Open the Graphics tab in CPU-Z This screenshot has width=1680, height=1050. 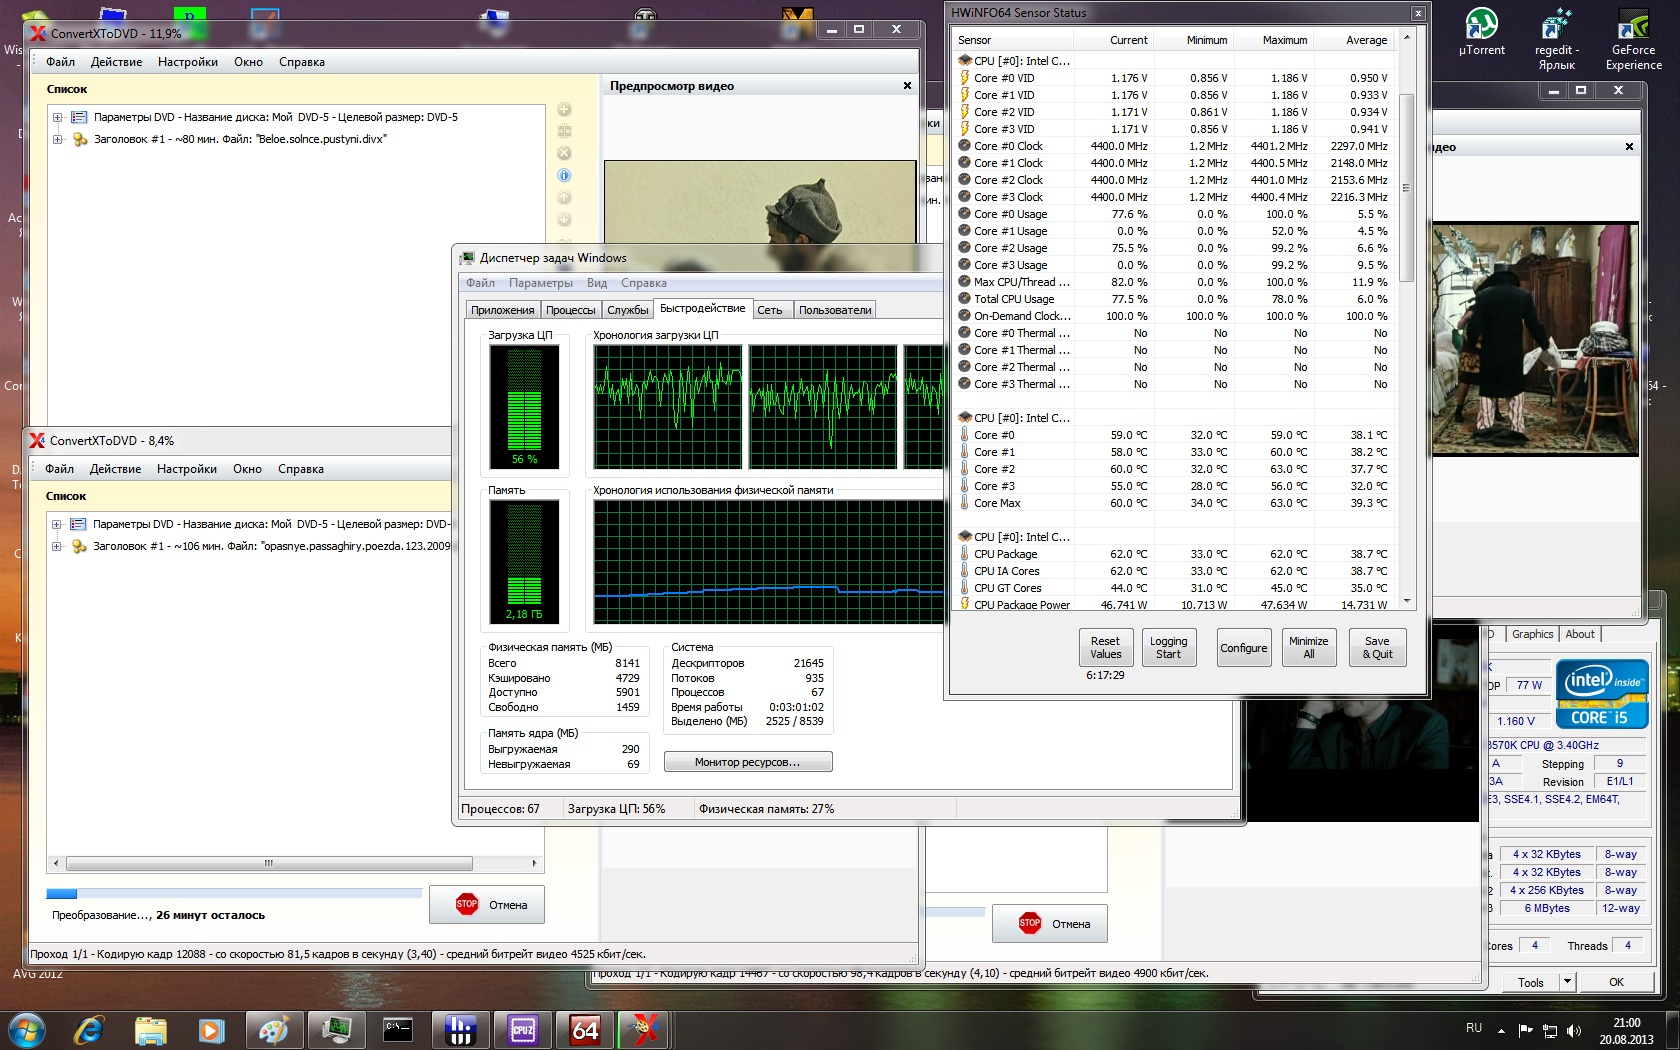tap(1532, 634)
